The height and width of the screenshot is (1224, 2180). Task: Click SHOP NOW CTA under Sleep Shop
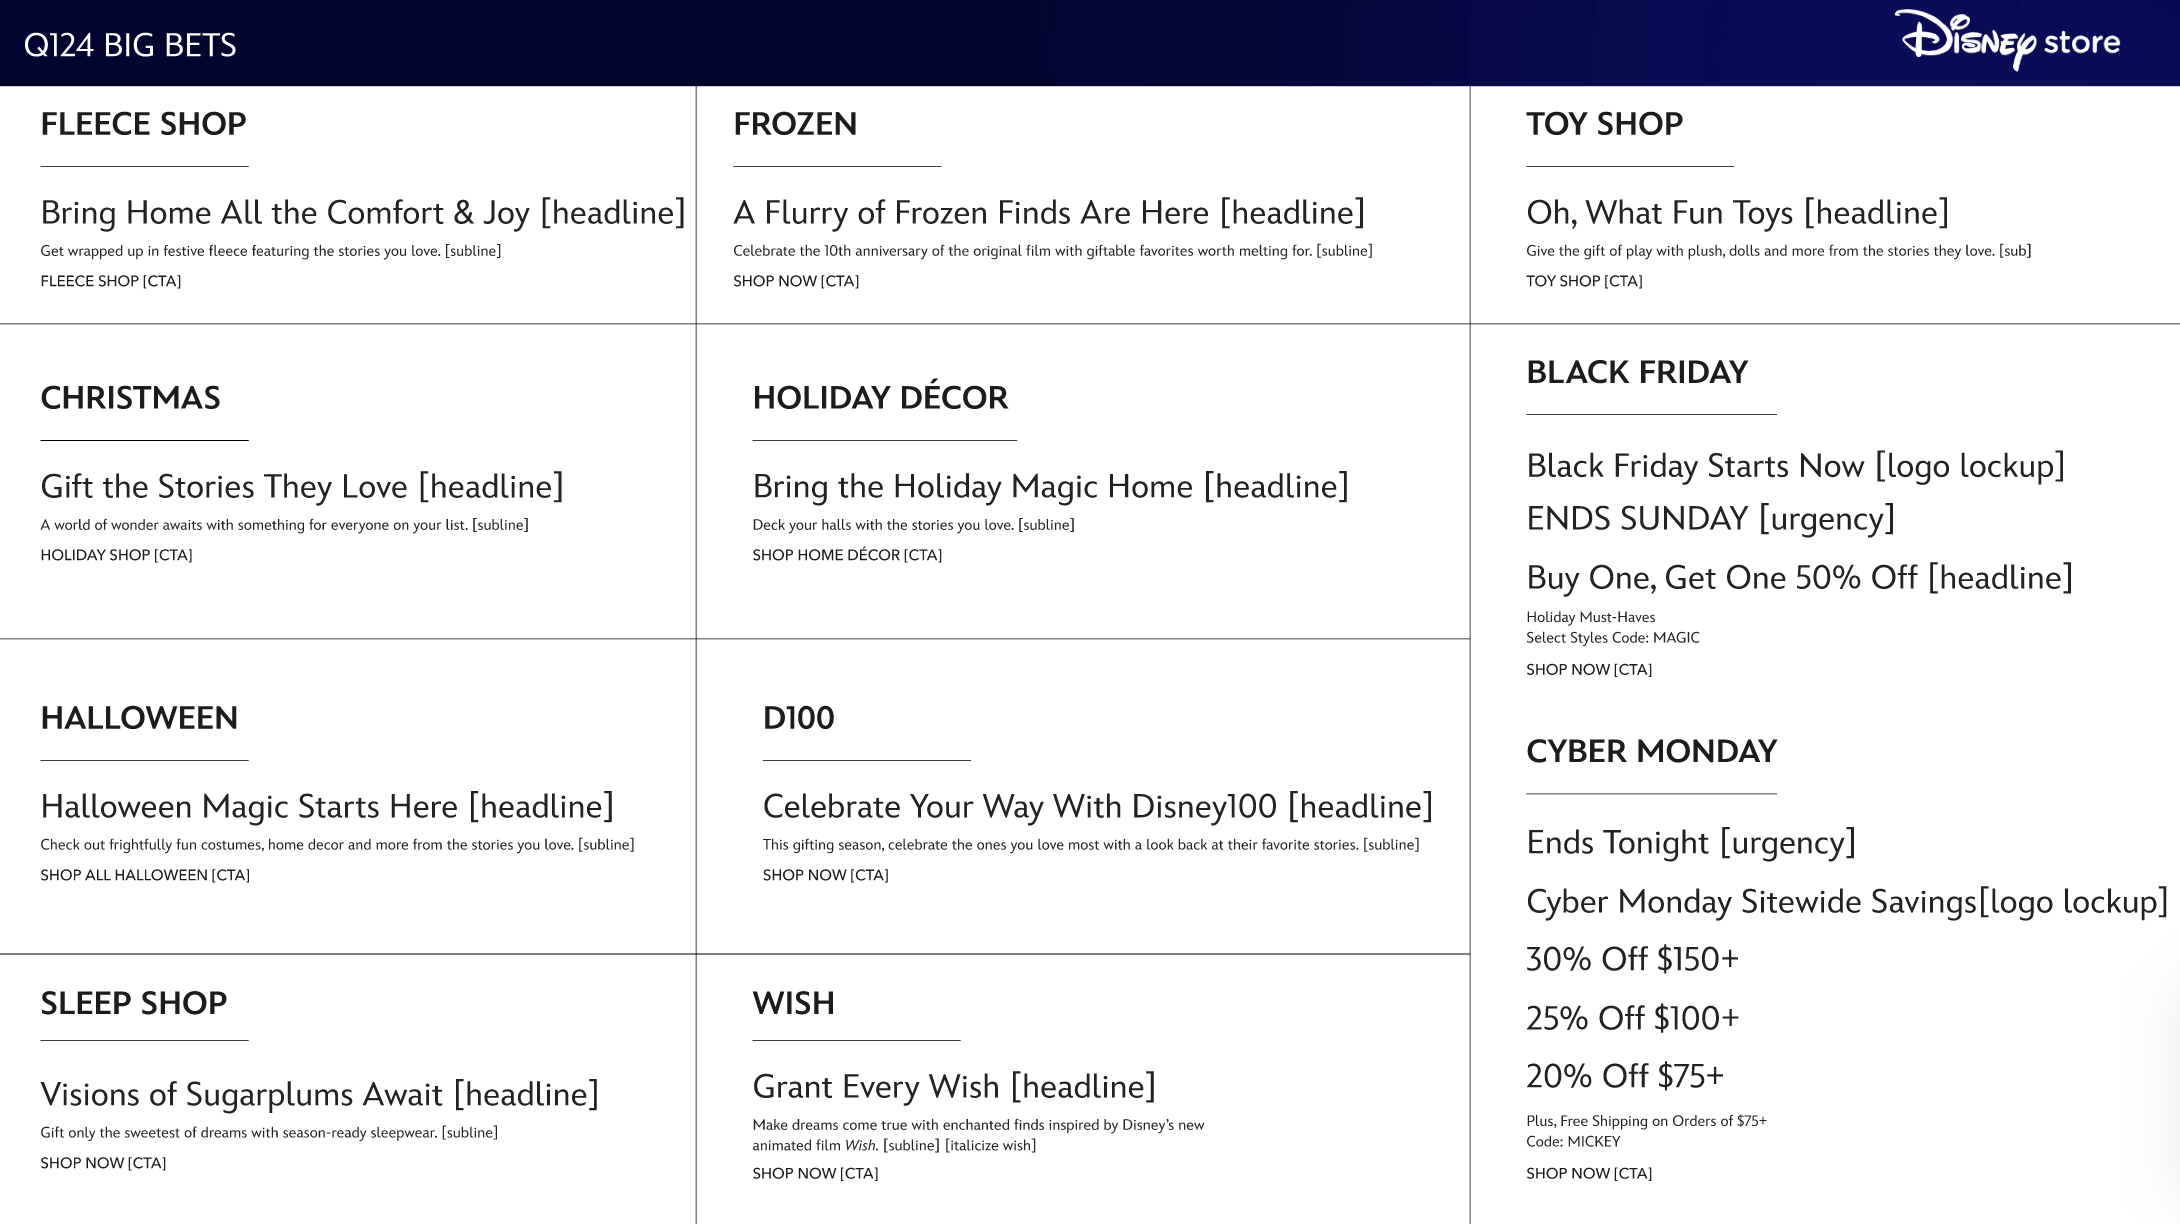[x=103, y=1163]
